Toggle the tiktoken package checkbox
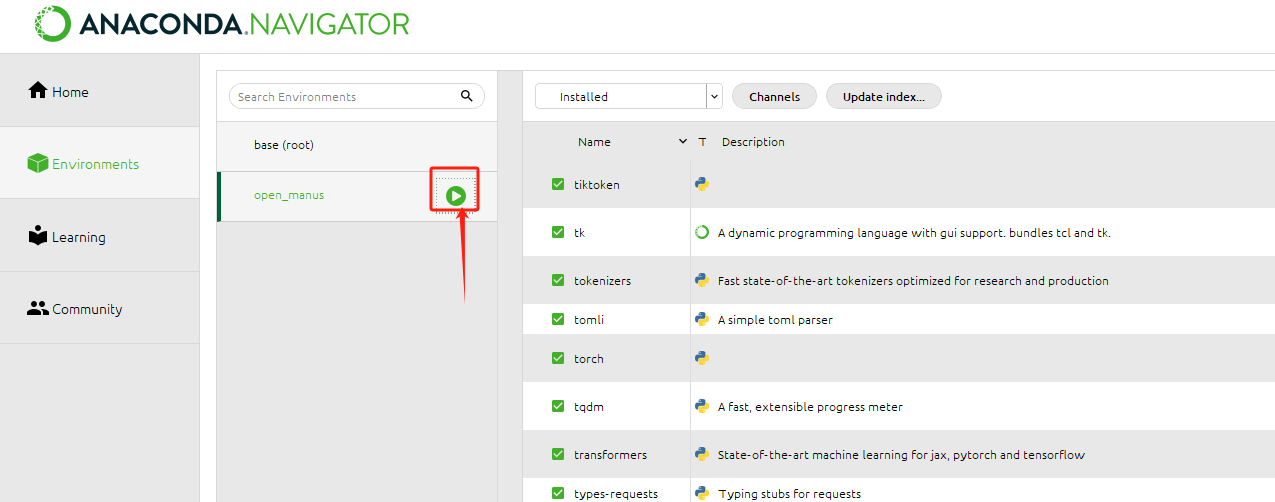Viewport: 1275px width, 502px height. [x=558, y=184]
